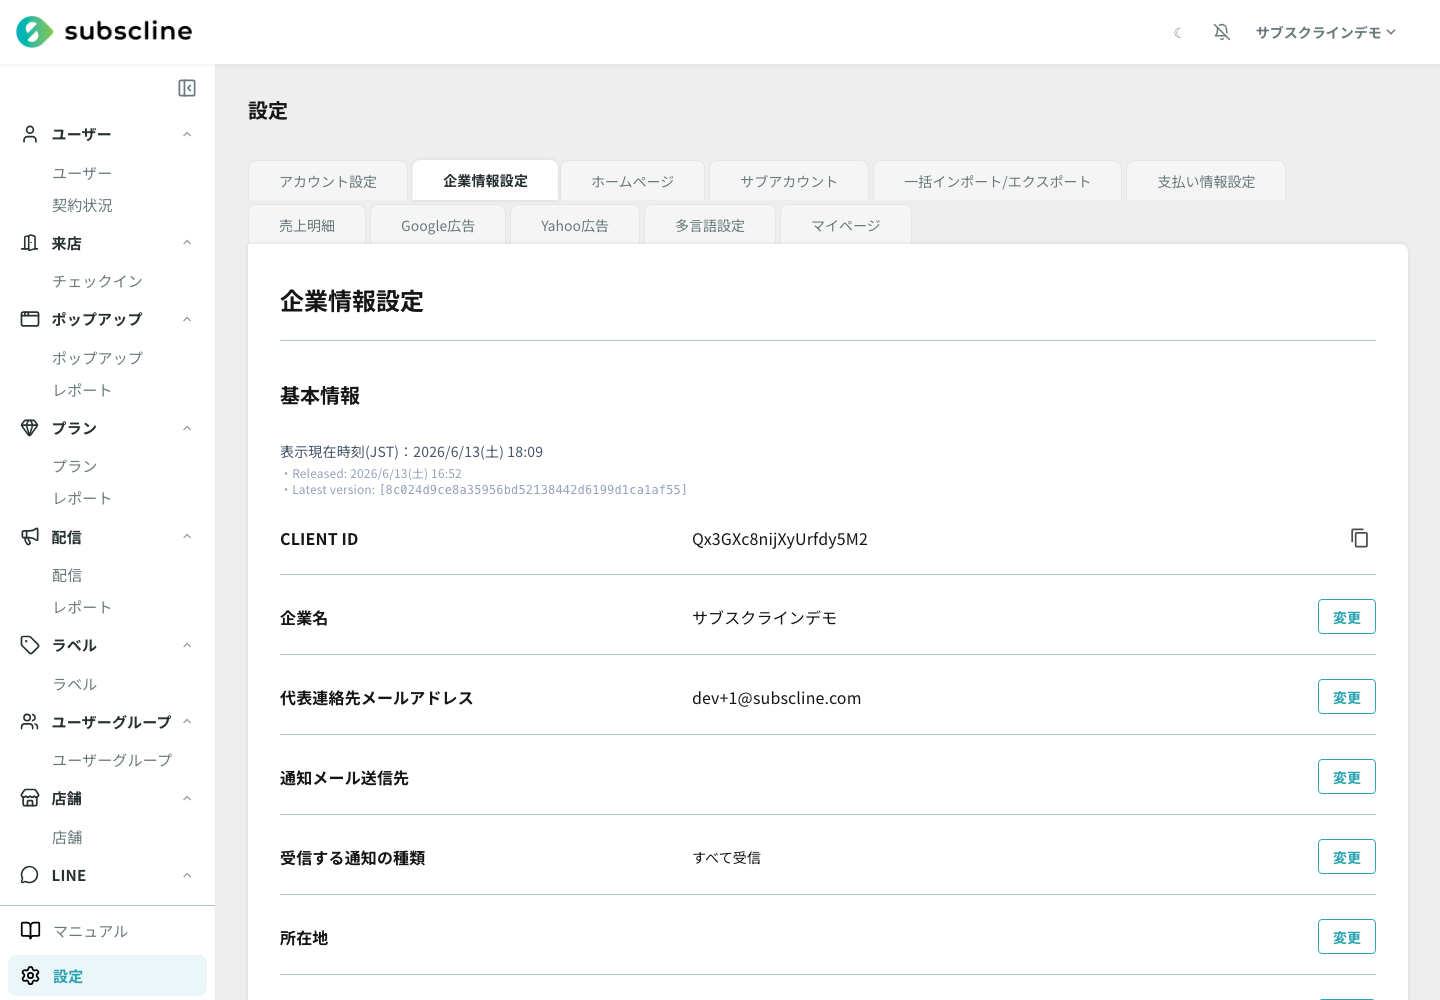Screen dimensions: 1440x1000
Task: Collapse the 来店 section chevron
Action: (187, 243)
